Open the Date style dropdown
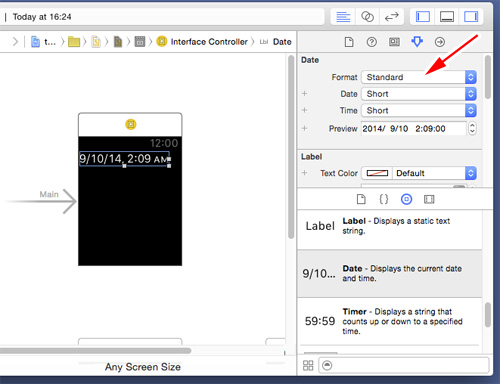This screenshot has height=384, width=500. [419, 94]
